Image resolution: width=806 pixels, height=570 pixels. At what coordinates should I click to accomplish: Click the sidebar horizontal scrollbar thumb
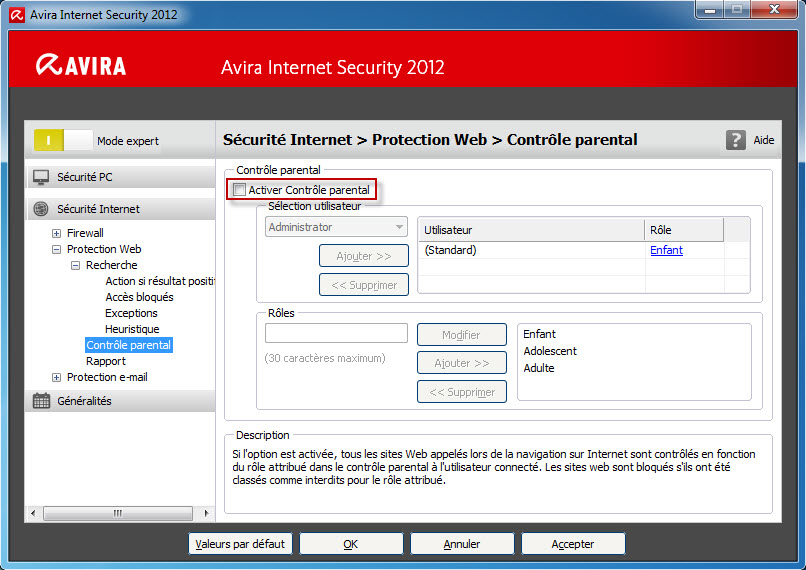(118, 513)
